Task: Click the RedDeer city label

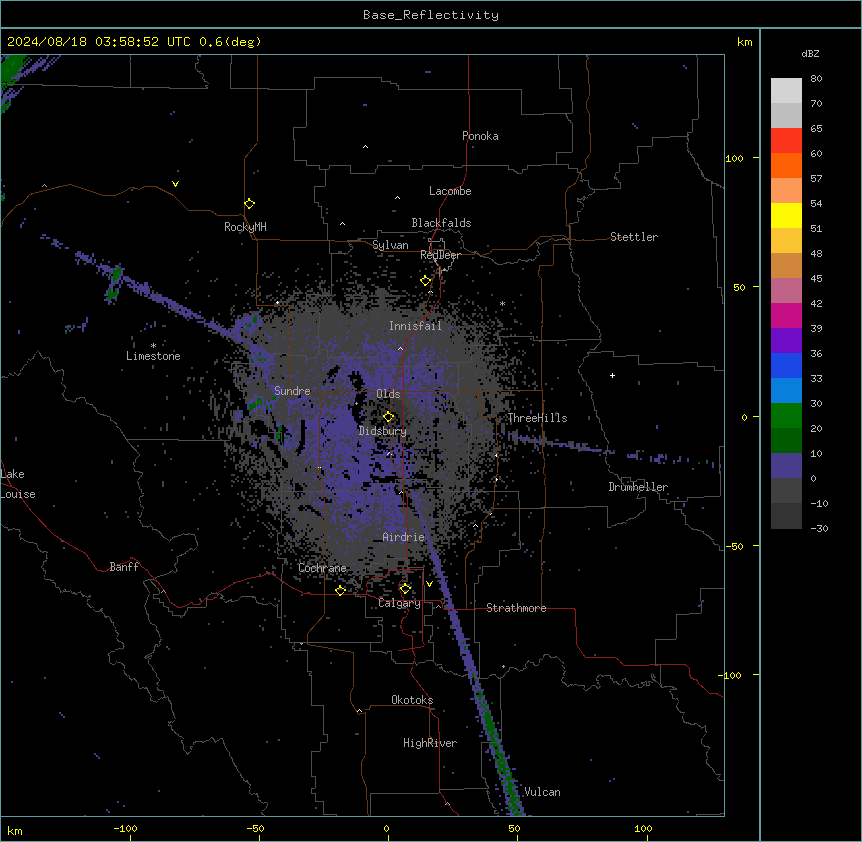Action: click(x=440, y=255)
